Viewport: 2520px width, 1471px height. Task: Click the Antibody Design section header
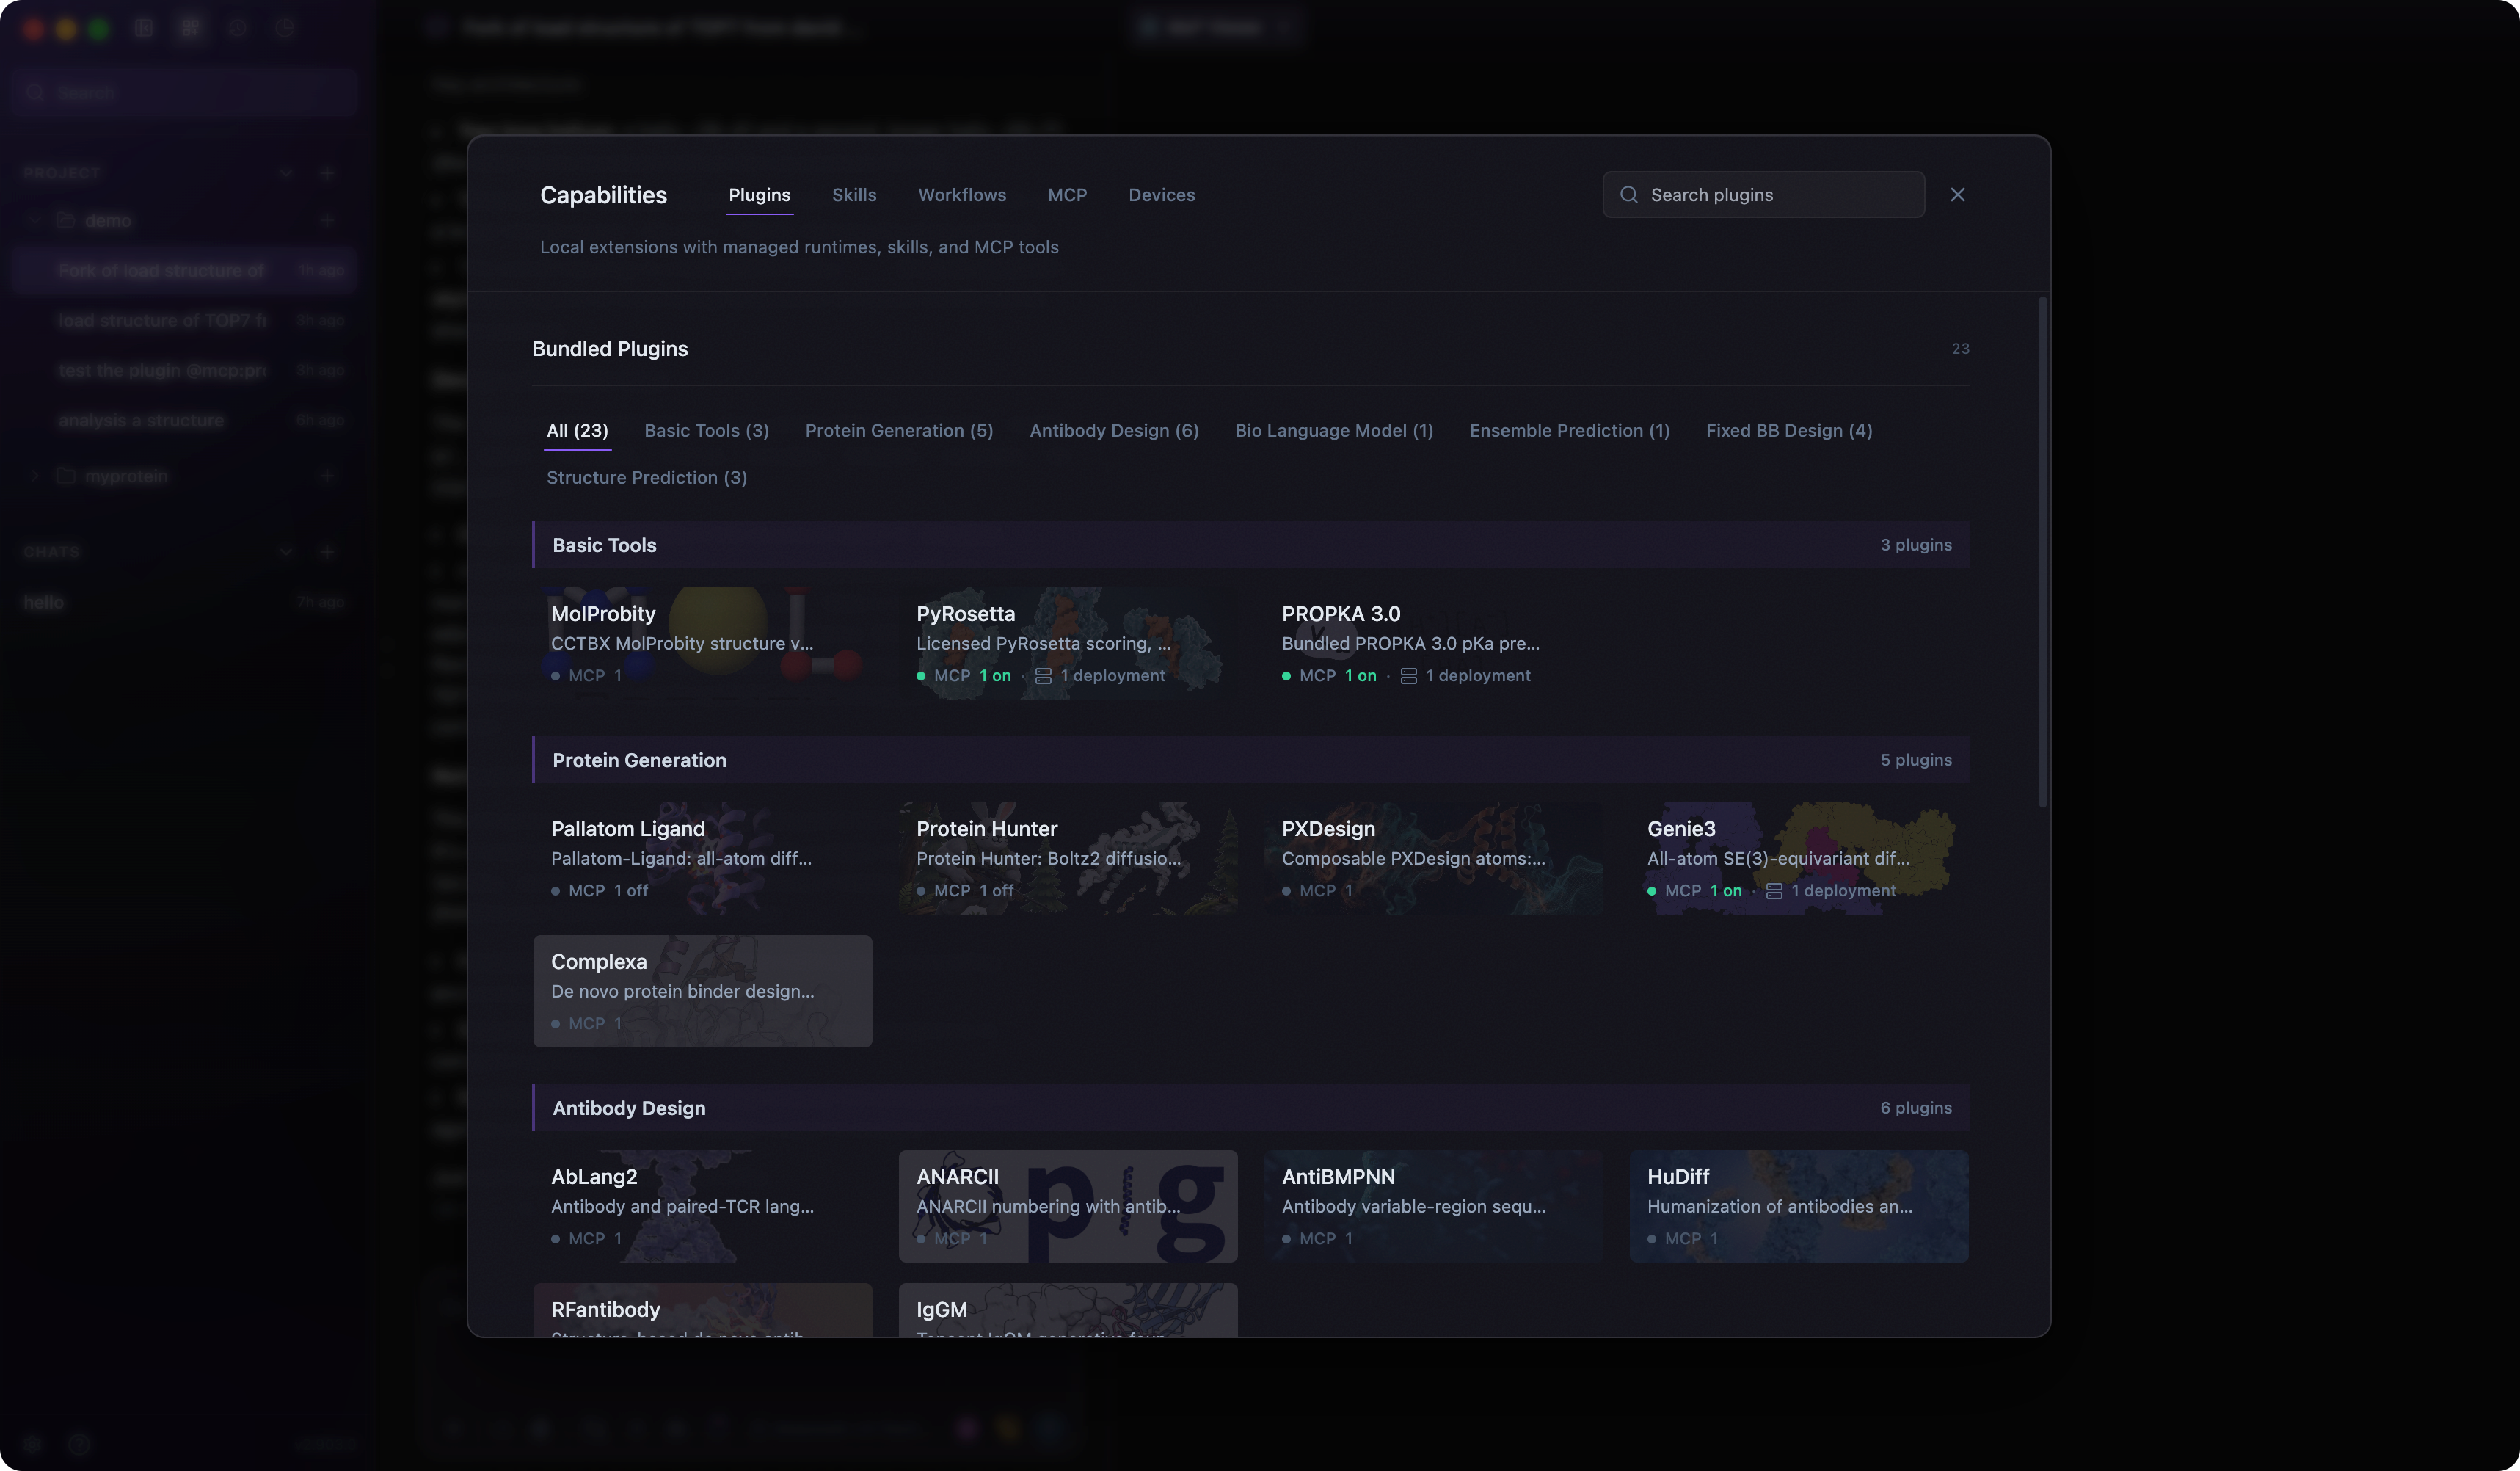1251,1108
